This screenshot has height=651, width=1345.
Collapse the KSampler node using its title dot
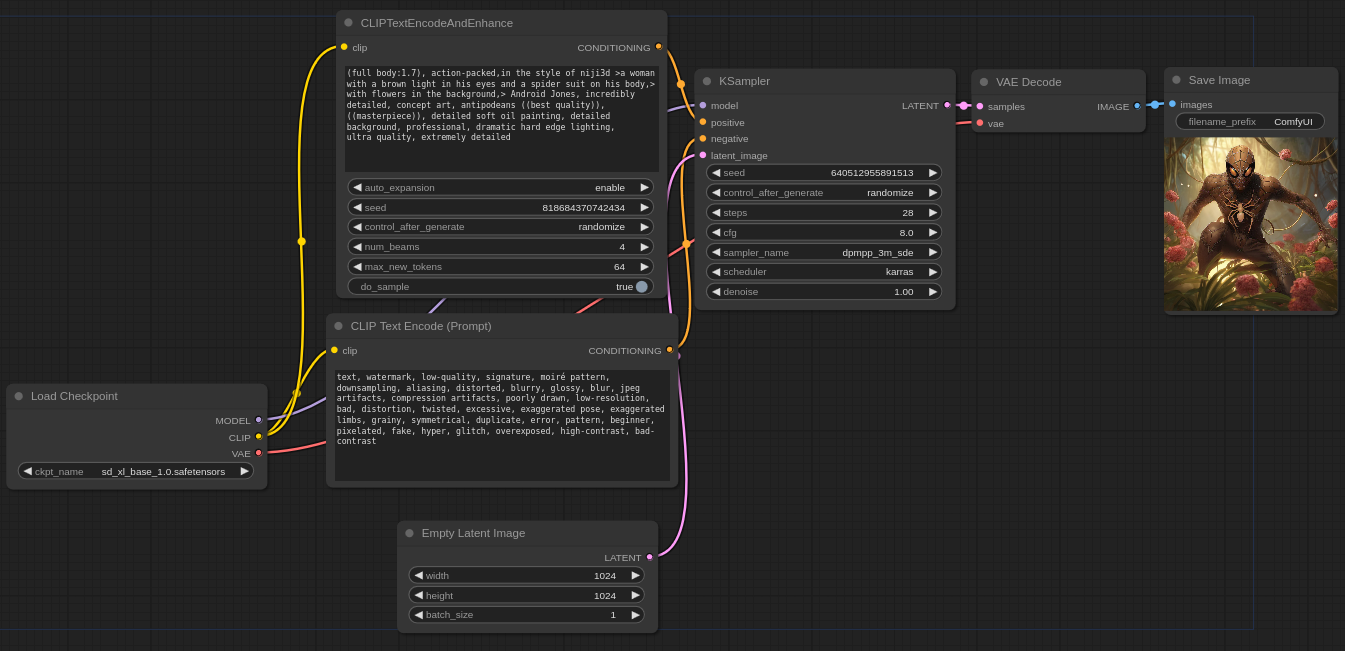click(x=707, y=81)
